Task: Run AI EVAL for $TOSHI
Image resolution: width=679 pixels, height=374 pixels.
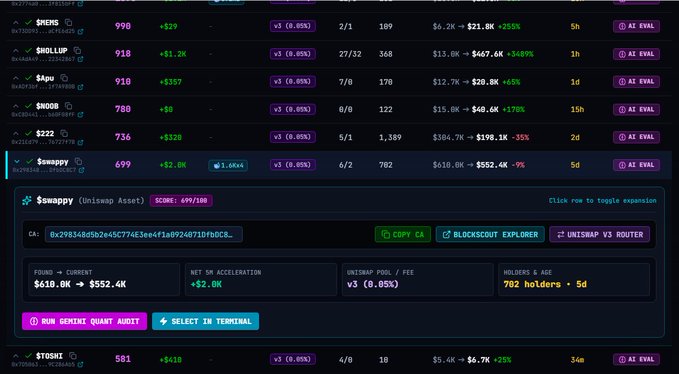Action: (x=636, y=359)
